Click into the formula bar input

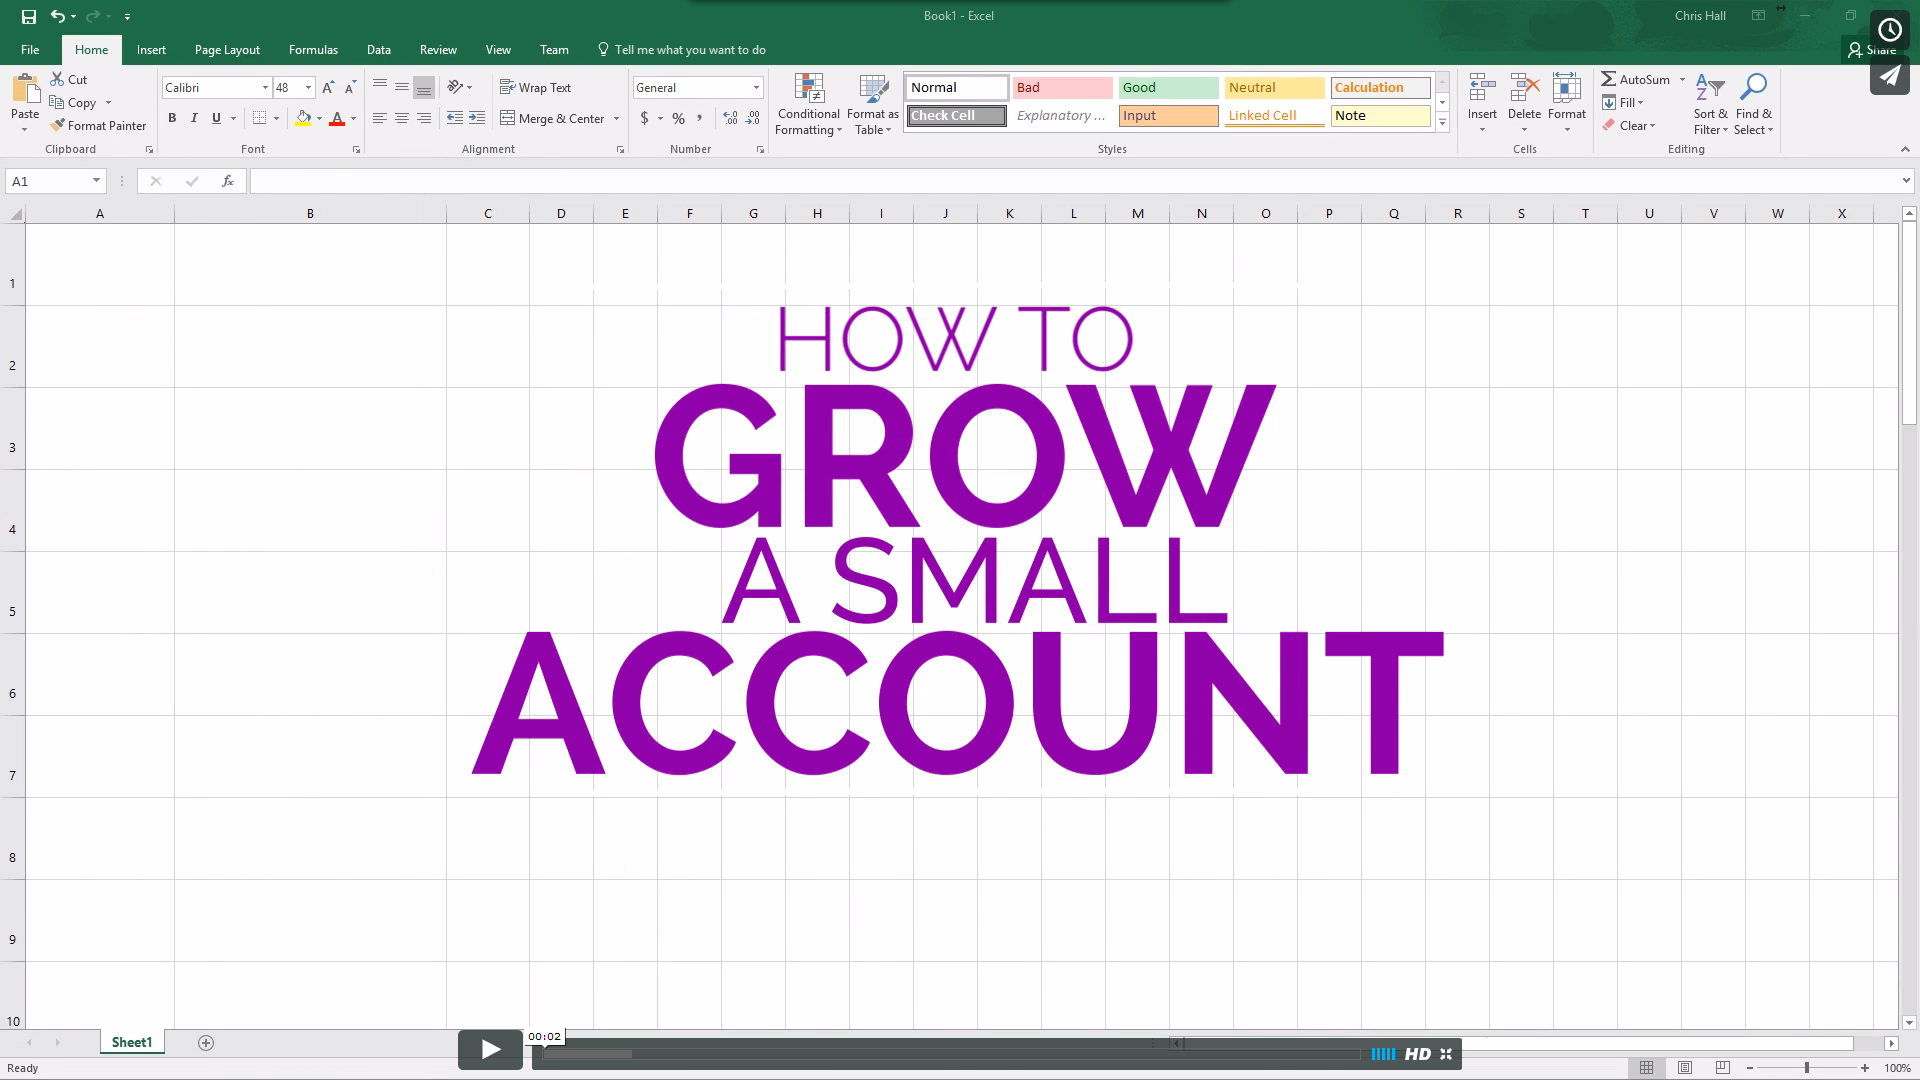pos(1075,181)
